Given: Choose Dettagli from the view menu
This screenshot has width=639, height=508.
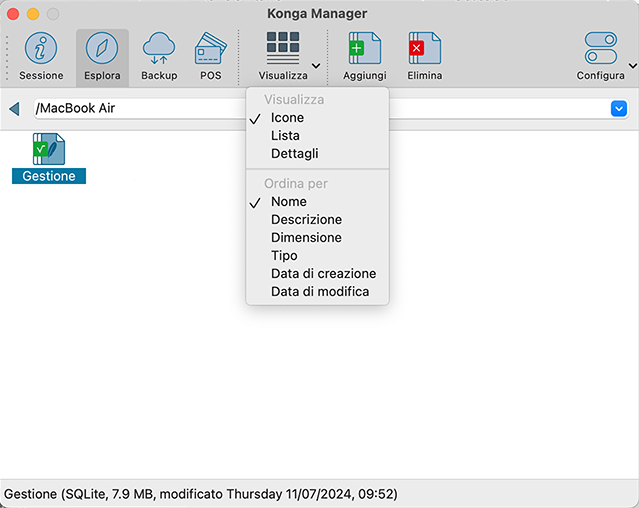Looking at the screenshot, I should (294, 154).
